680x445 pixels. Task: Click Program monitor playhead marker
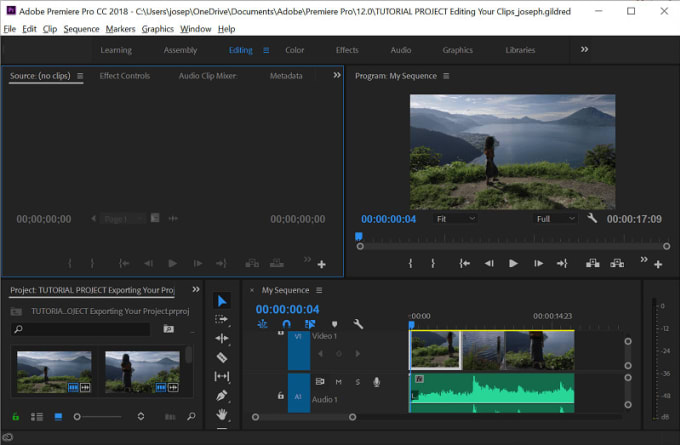359,236
